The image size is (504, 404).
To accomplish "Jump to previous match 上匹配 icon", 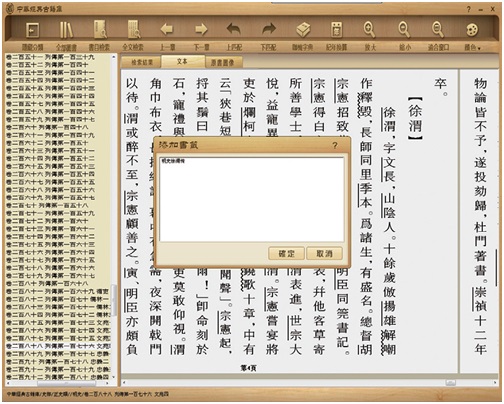I will pos(234,29).
